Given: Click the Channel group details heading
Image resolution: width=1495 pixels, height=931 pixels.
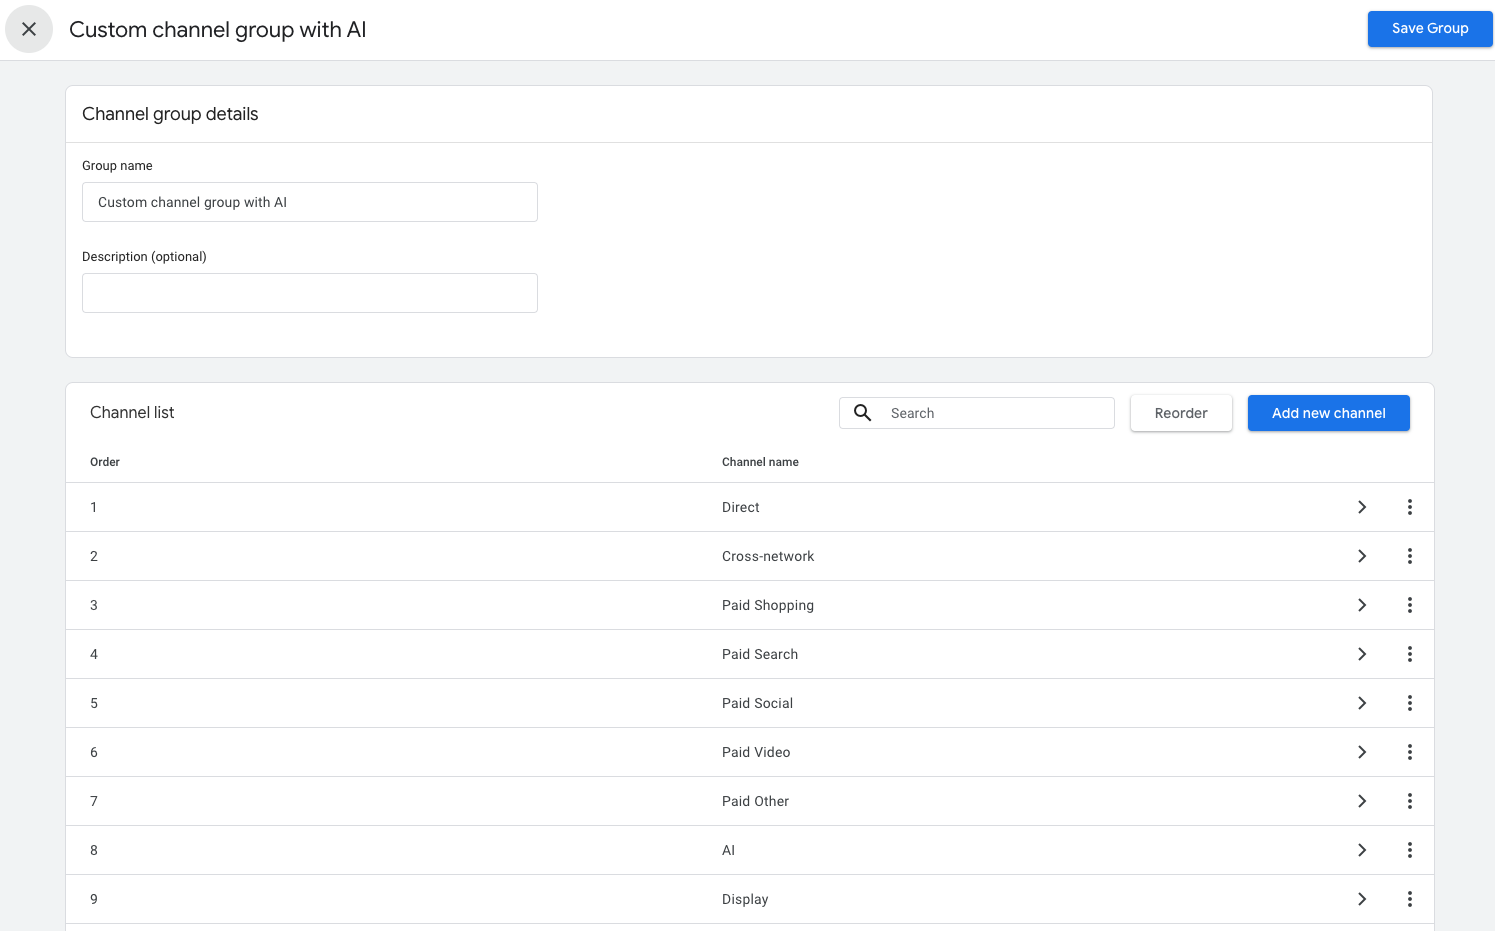Looking at the screenshot, I should click(x=170, y=114).
